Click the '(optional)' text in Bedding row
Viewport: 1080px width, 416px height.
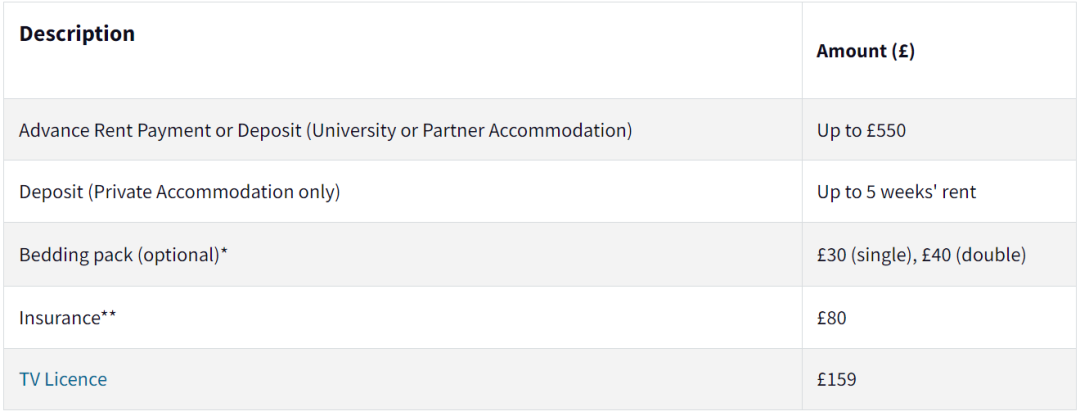point(178,255)
